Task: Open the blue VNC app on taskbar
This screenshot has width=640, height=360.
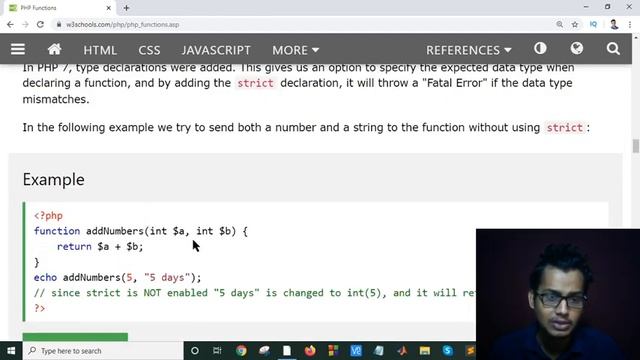Action: pyautogui.click(x=356, y=351)
